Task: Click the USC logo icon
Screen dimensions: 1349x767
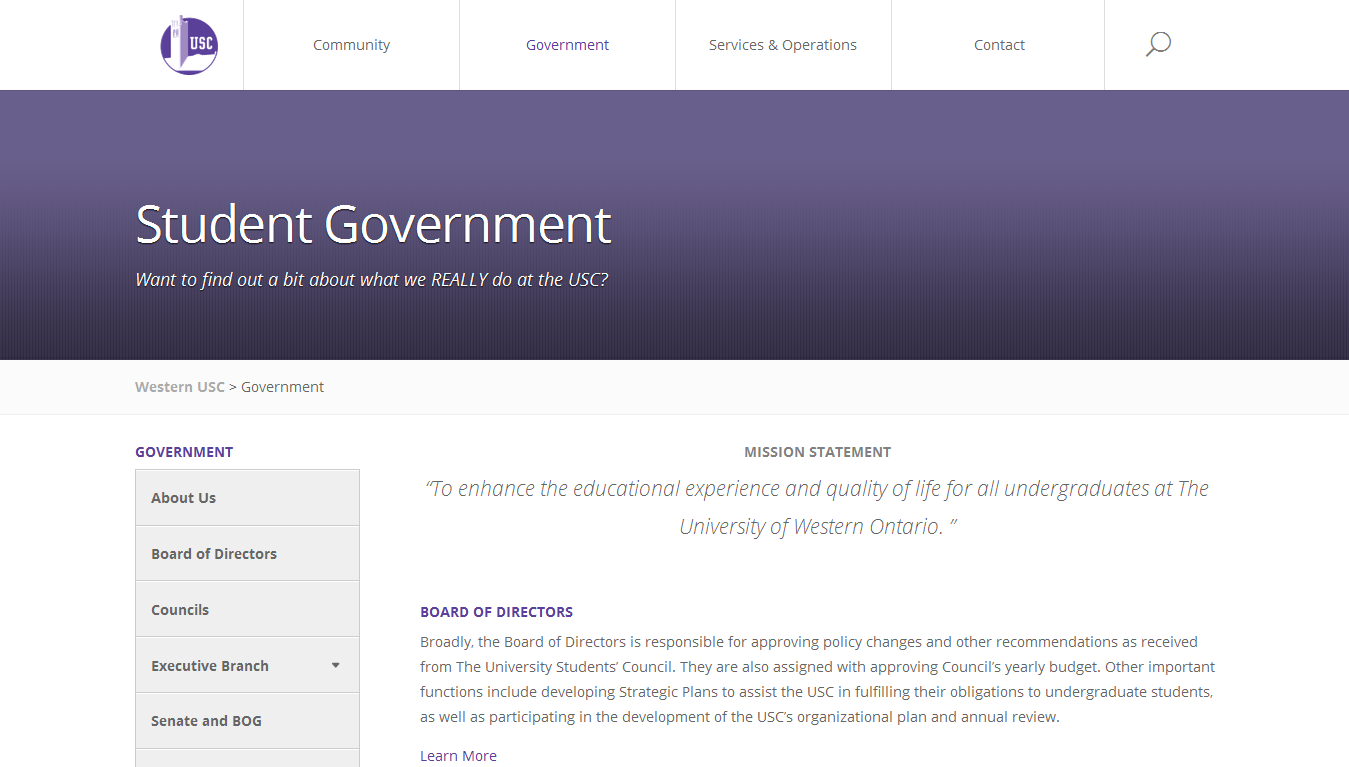Action: pyautogui.click(x=189, y=45)
